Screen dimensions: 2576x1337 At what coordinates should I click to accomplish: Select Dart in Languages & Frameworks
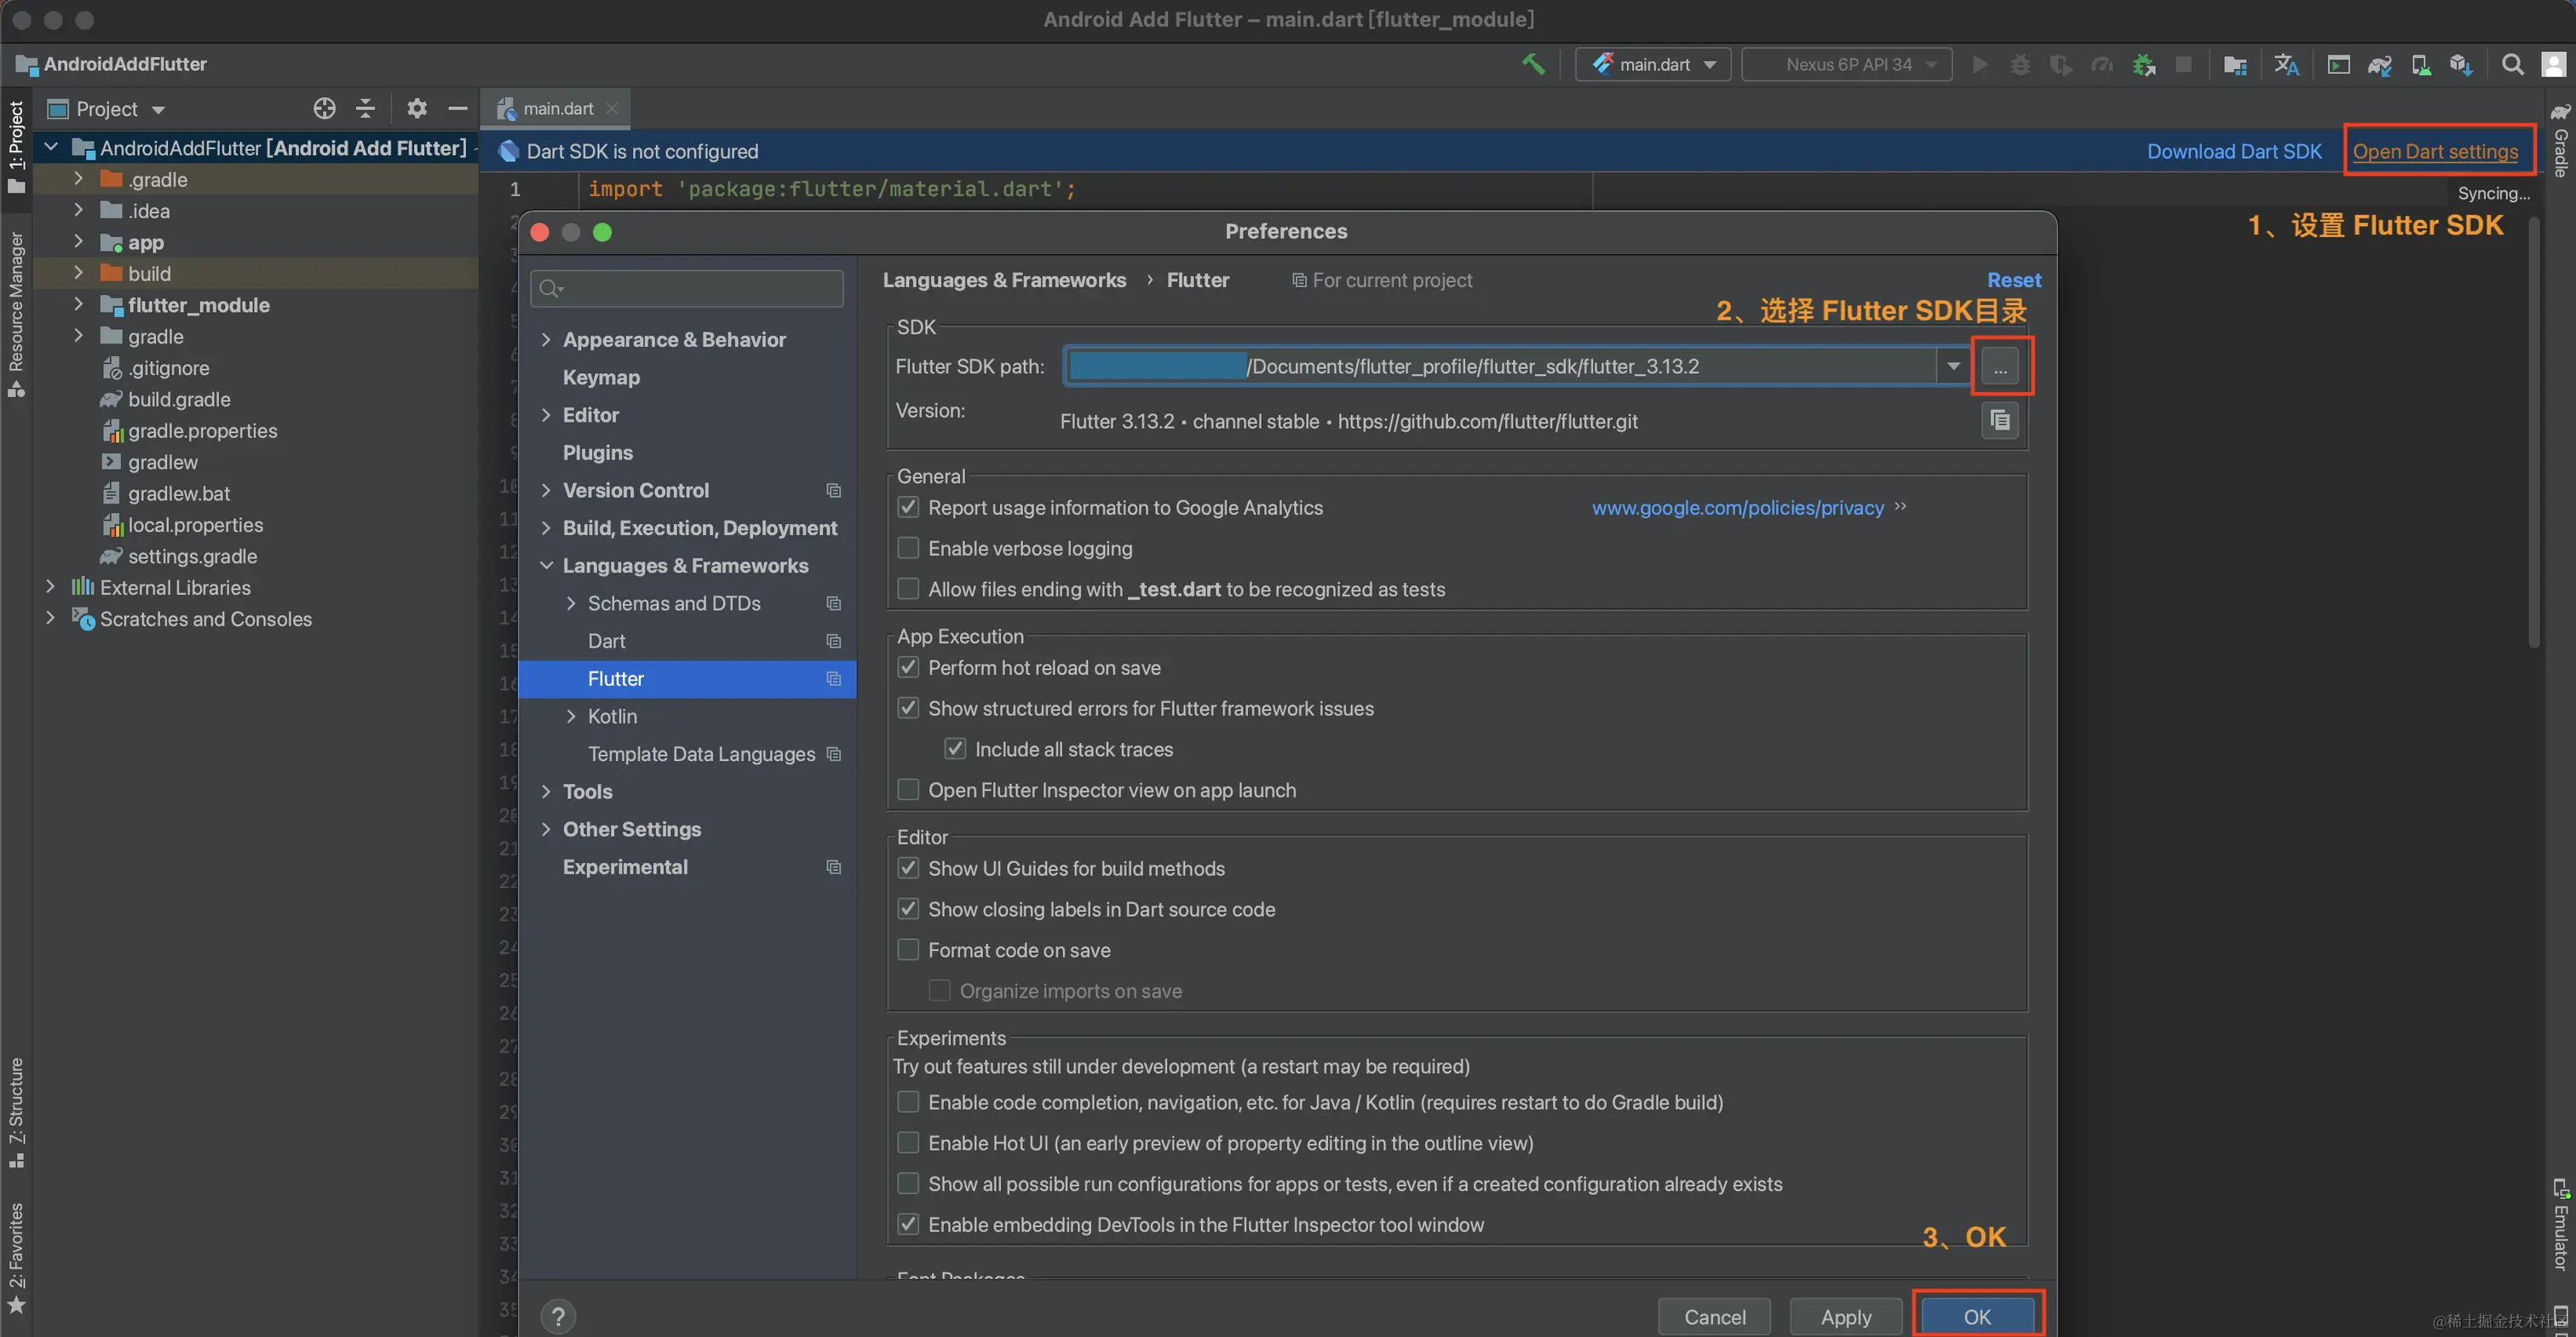(606, 641)
